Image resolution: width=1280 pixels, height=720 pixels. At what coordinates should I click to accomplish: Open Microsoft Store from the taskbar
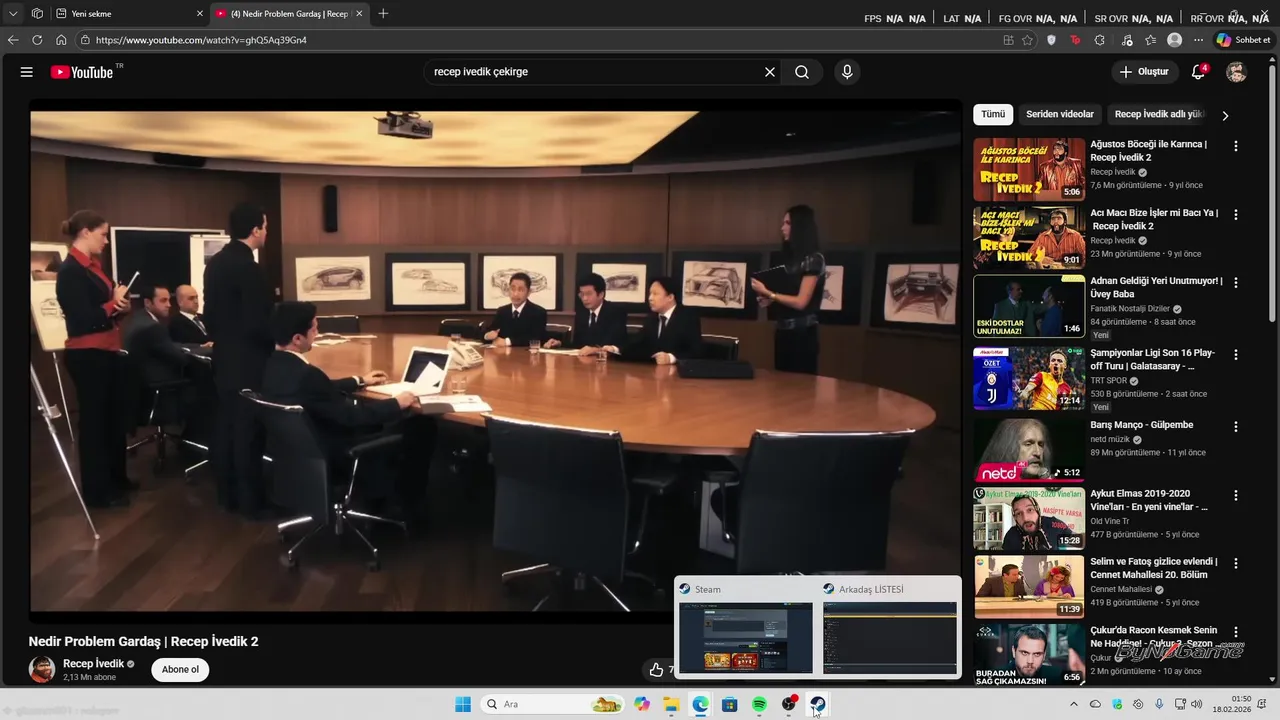point(730,704)
